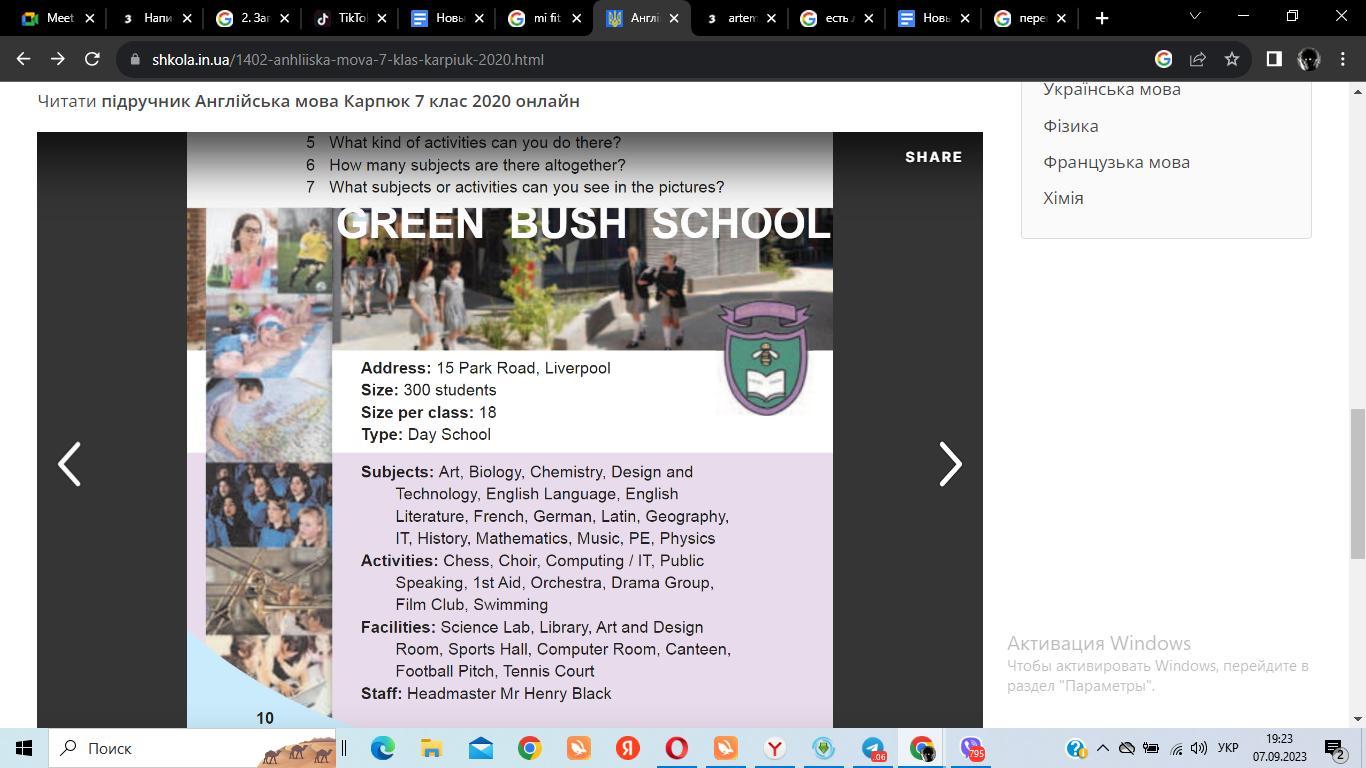Screen dimensions: 1366x768
Task: Go to the next textbook page
Action: pos(949,464)
